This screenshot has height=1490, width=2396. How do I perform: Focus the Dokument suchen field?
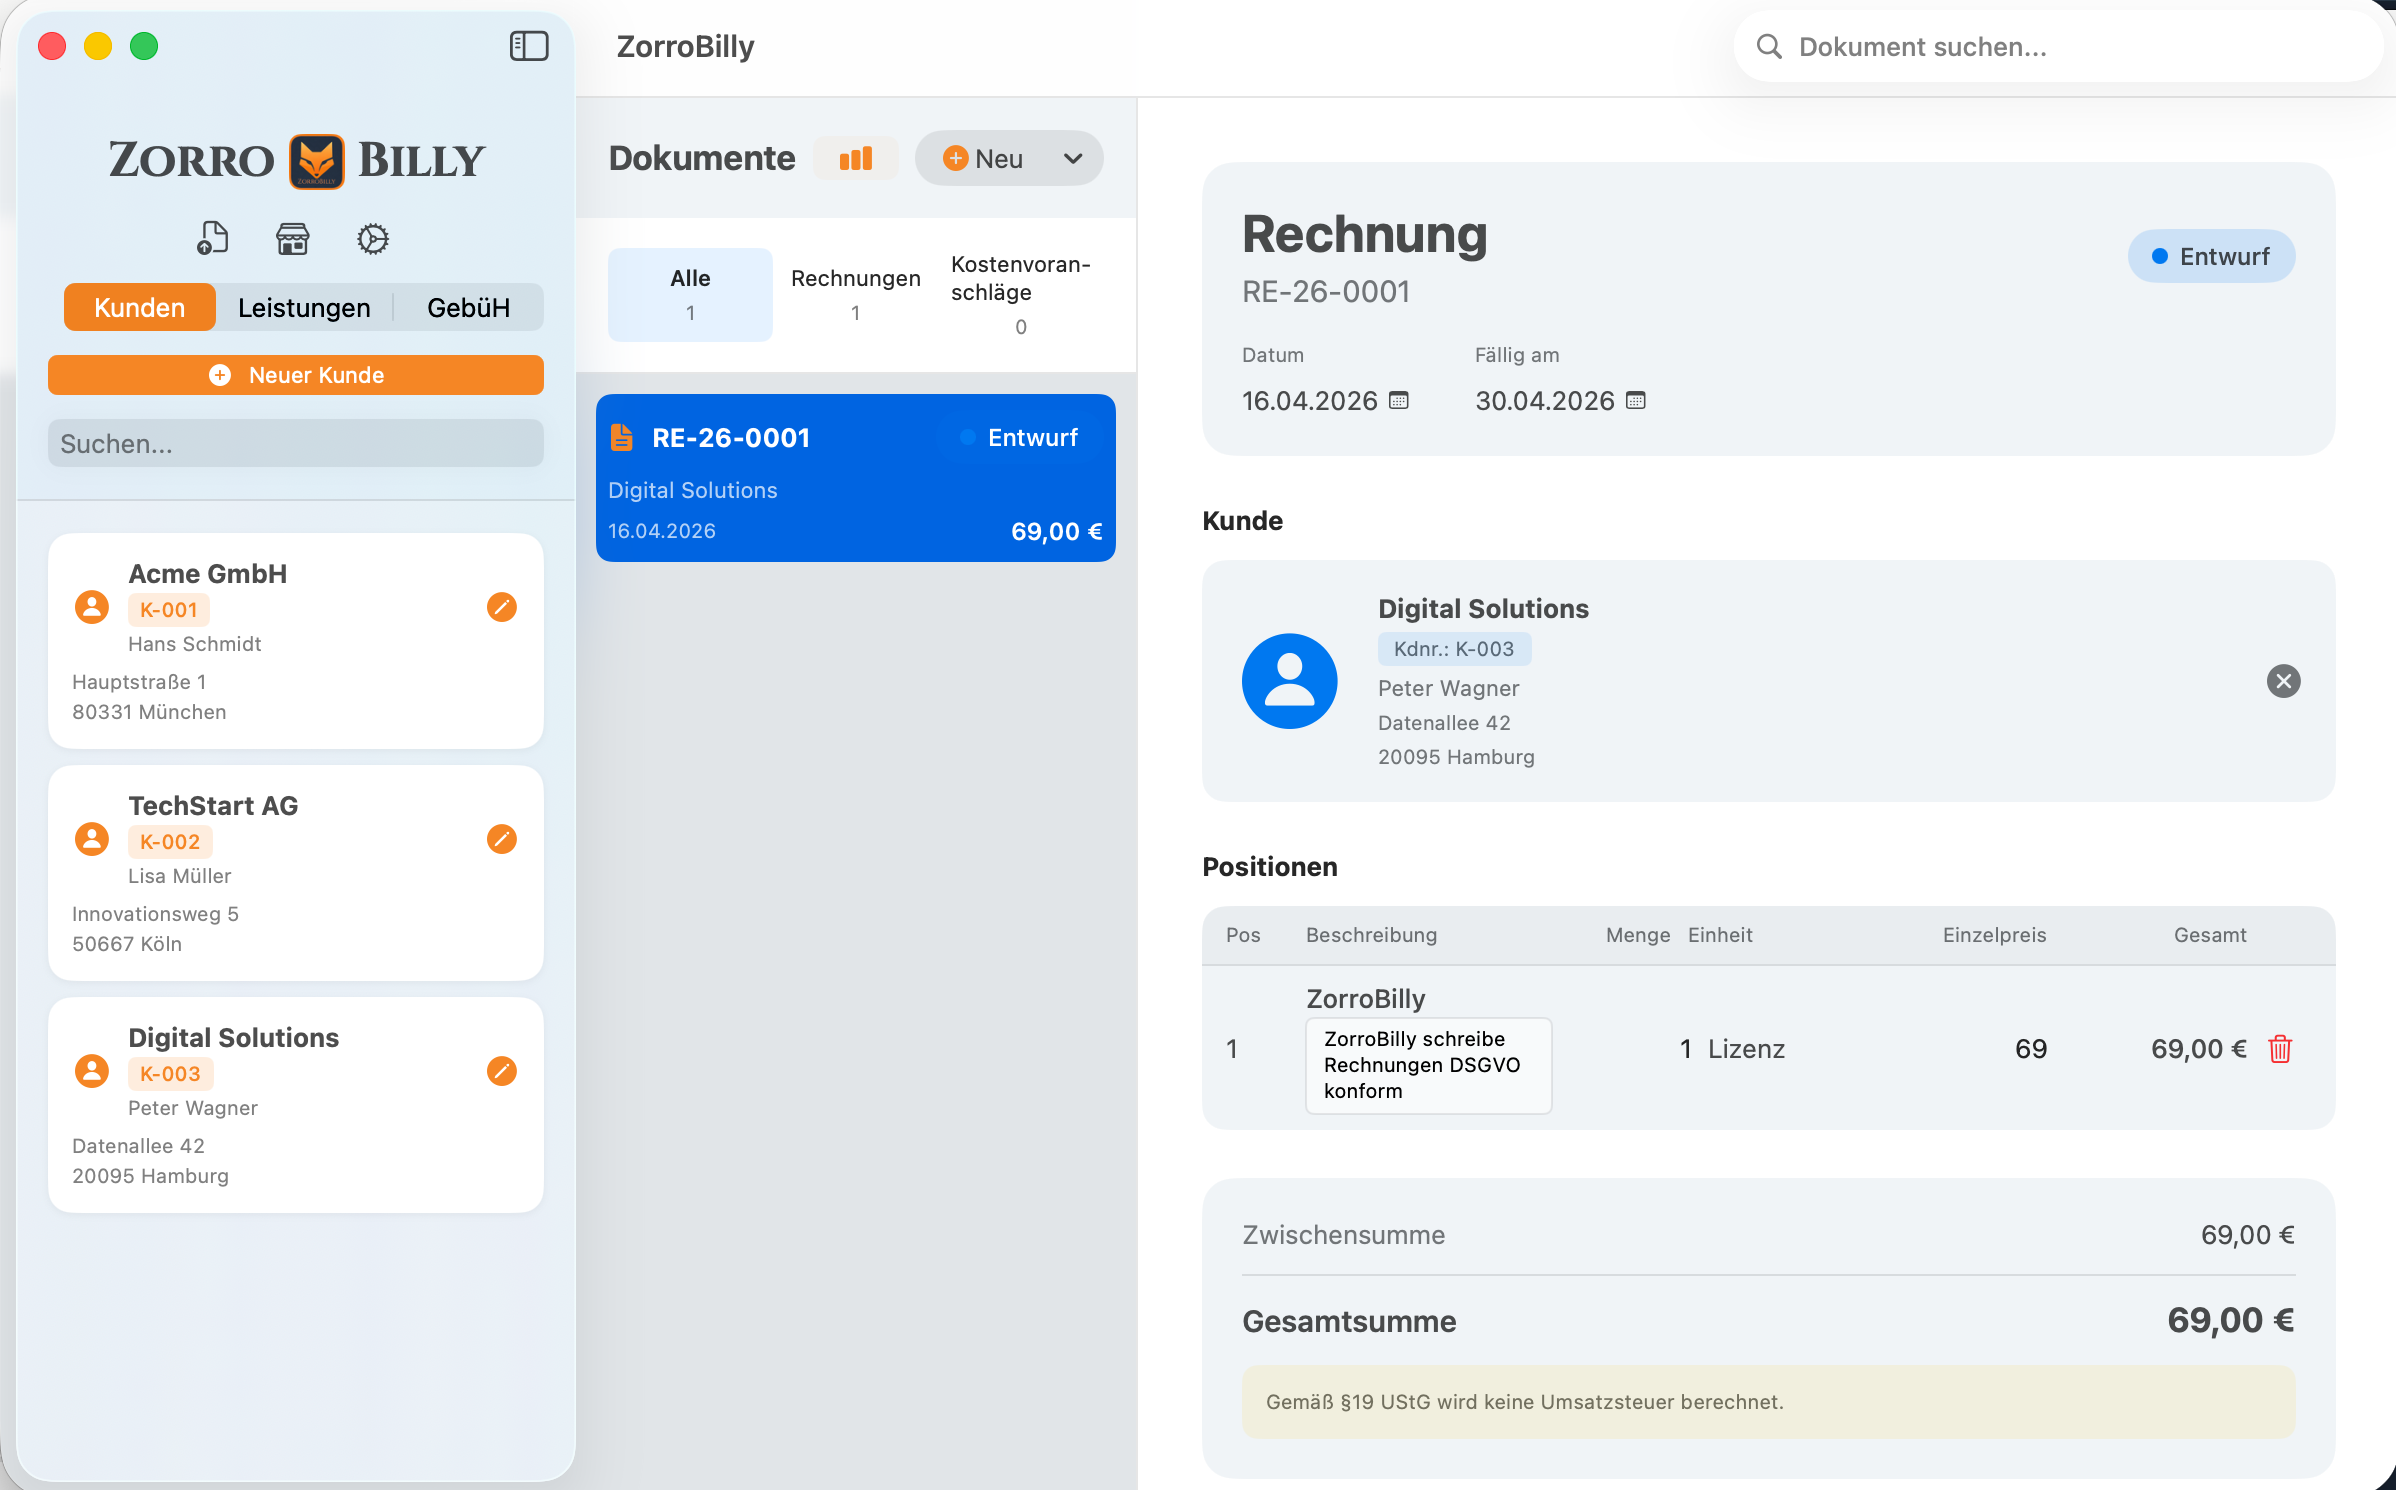[x=2059, y=47]
